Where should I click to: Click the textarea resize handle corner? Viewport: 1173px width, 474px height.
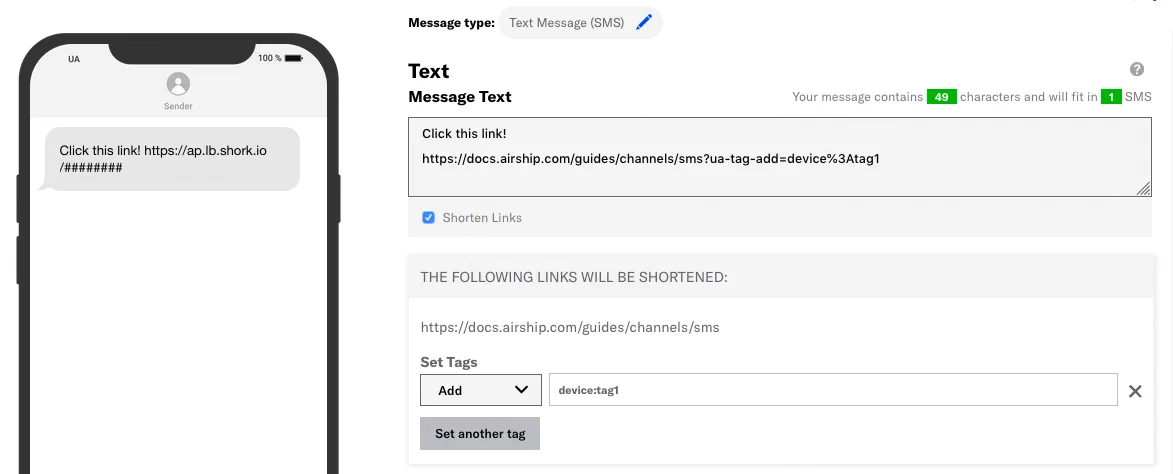pos(1145,190)
